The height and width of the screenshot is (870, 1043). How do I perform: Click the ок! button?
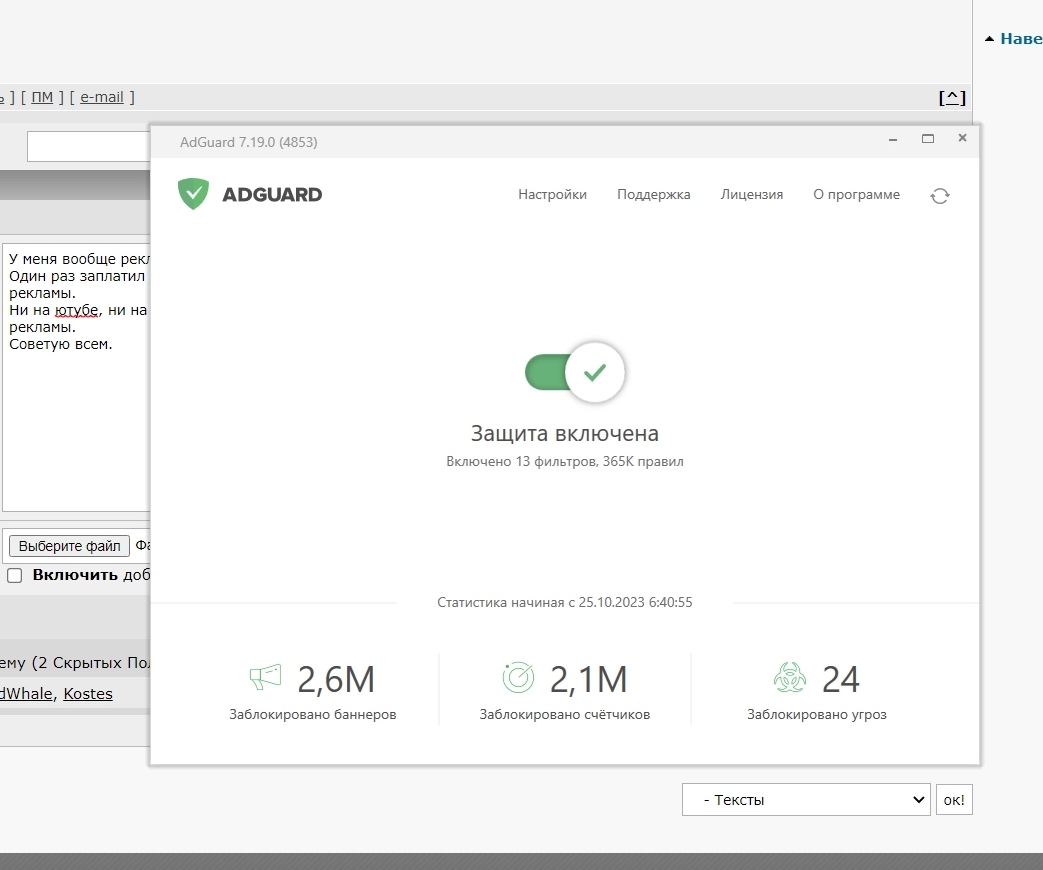(x=954, y=799)
